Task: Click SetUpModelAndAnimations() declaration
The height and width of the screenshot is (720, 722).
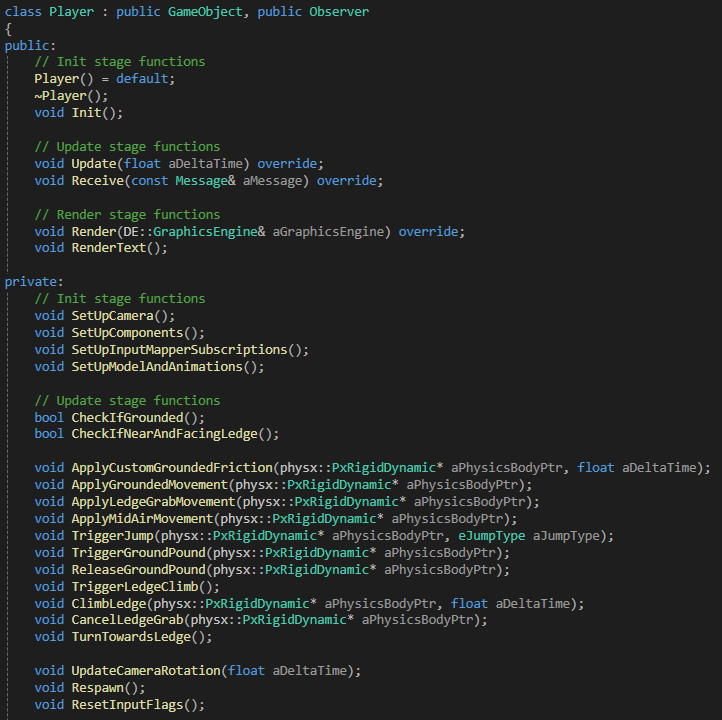Action: tap(149, 367)
